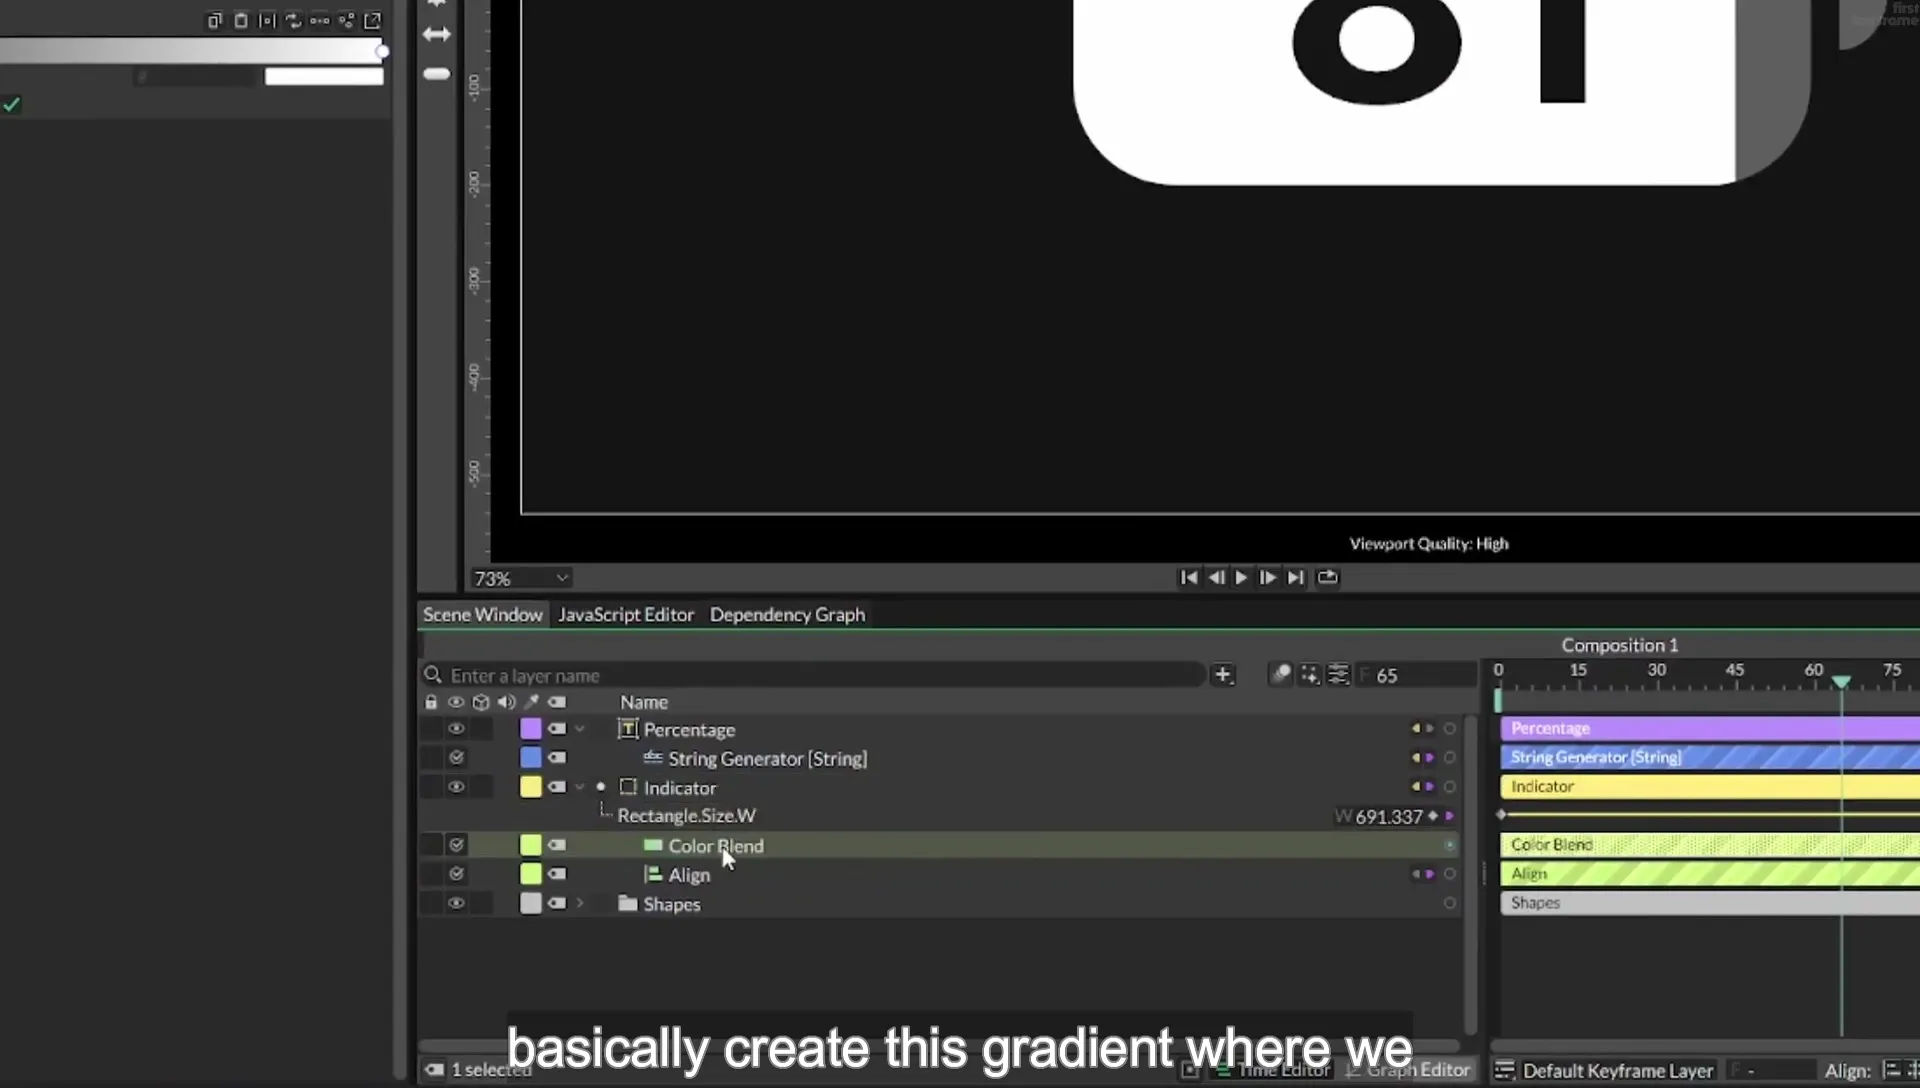
Task: Hide the Percentage layer with eye icon
Action: pos(456,729)
